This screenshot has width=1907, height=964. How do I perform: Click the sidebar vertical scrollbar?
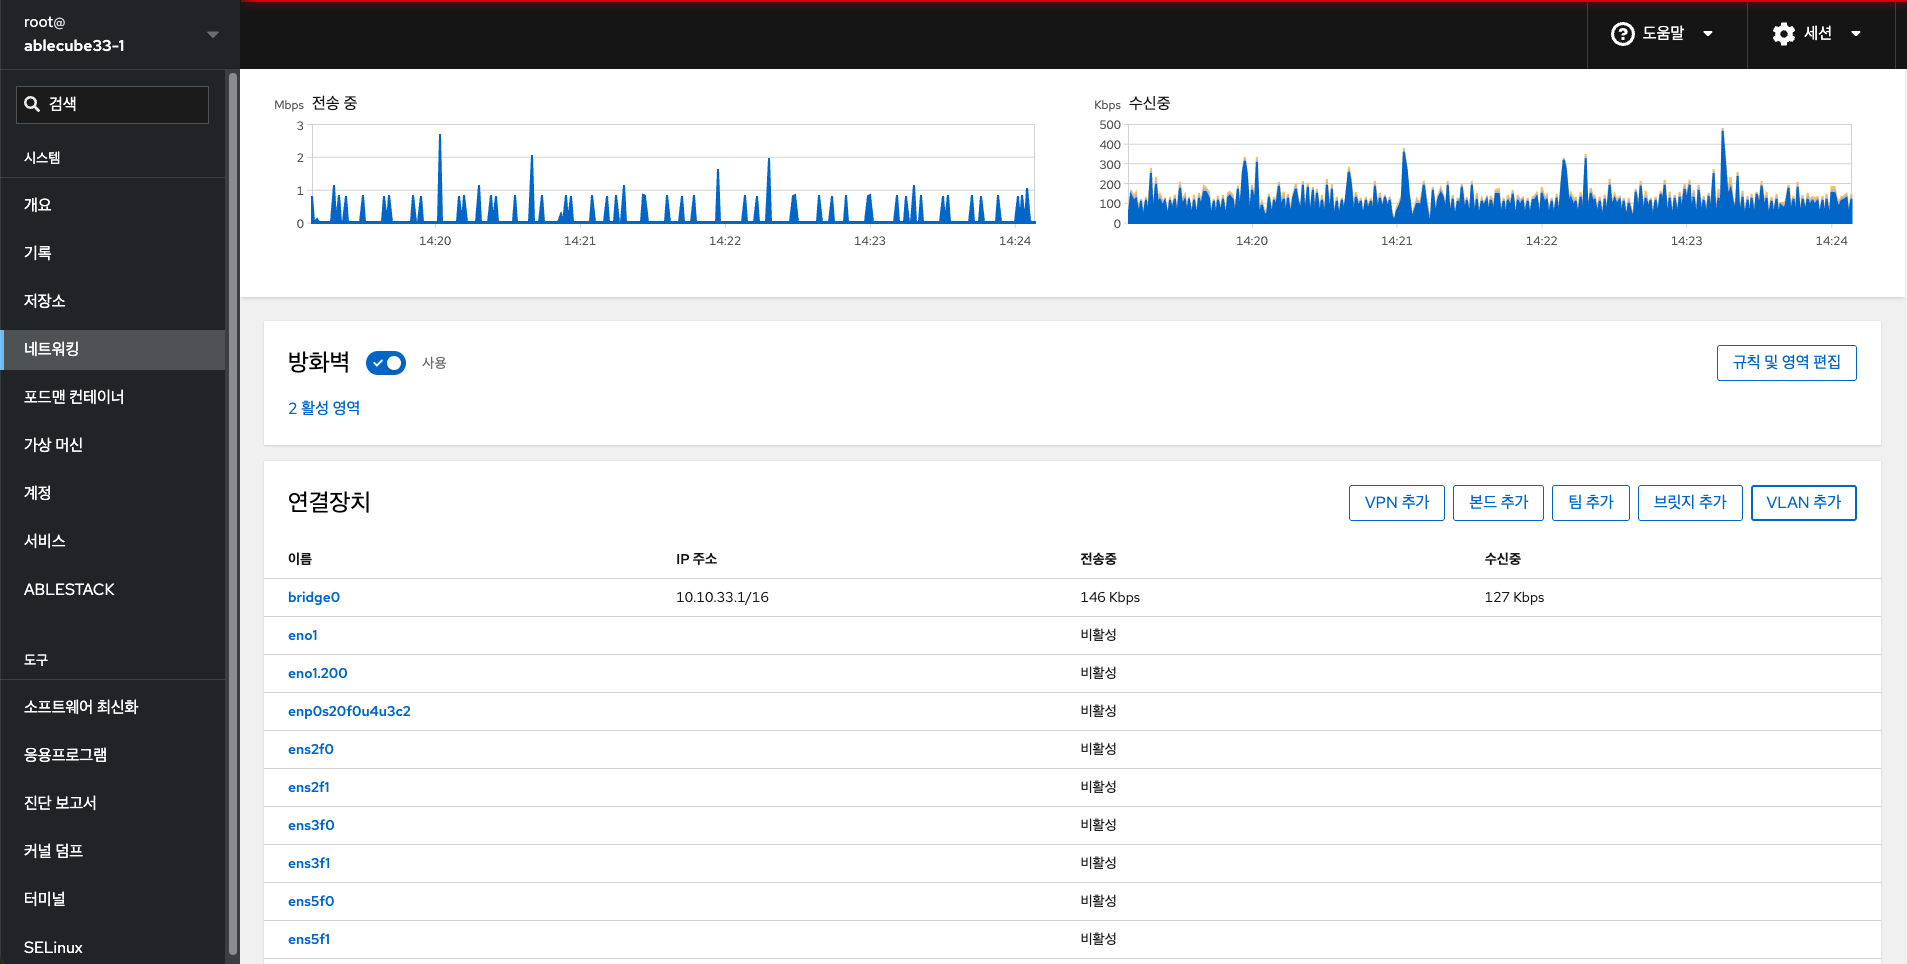[x=233, y=500]
